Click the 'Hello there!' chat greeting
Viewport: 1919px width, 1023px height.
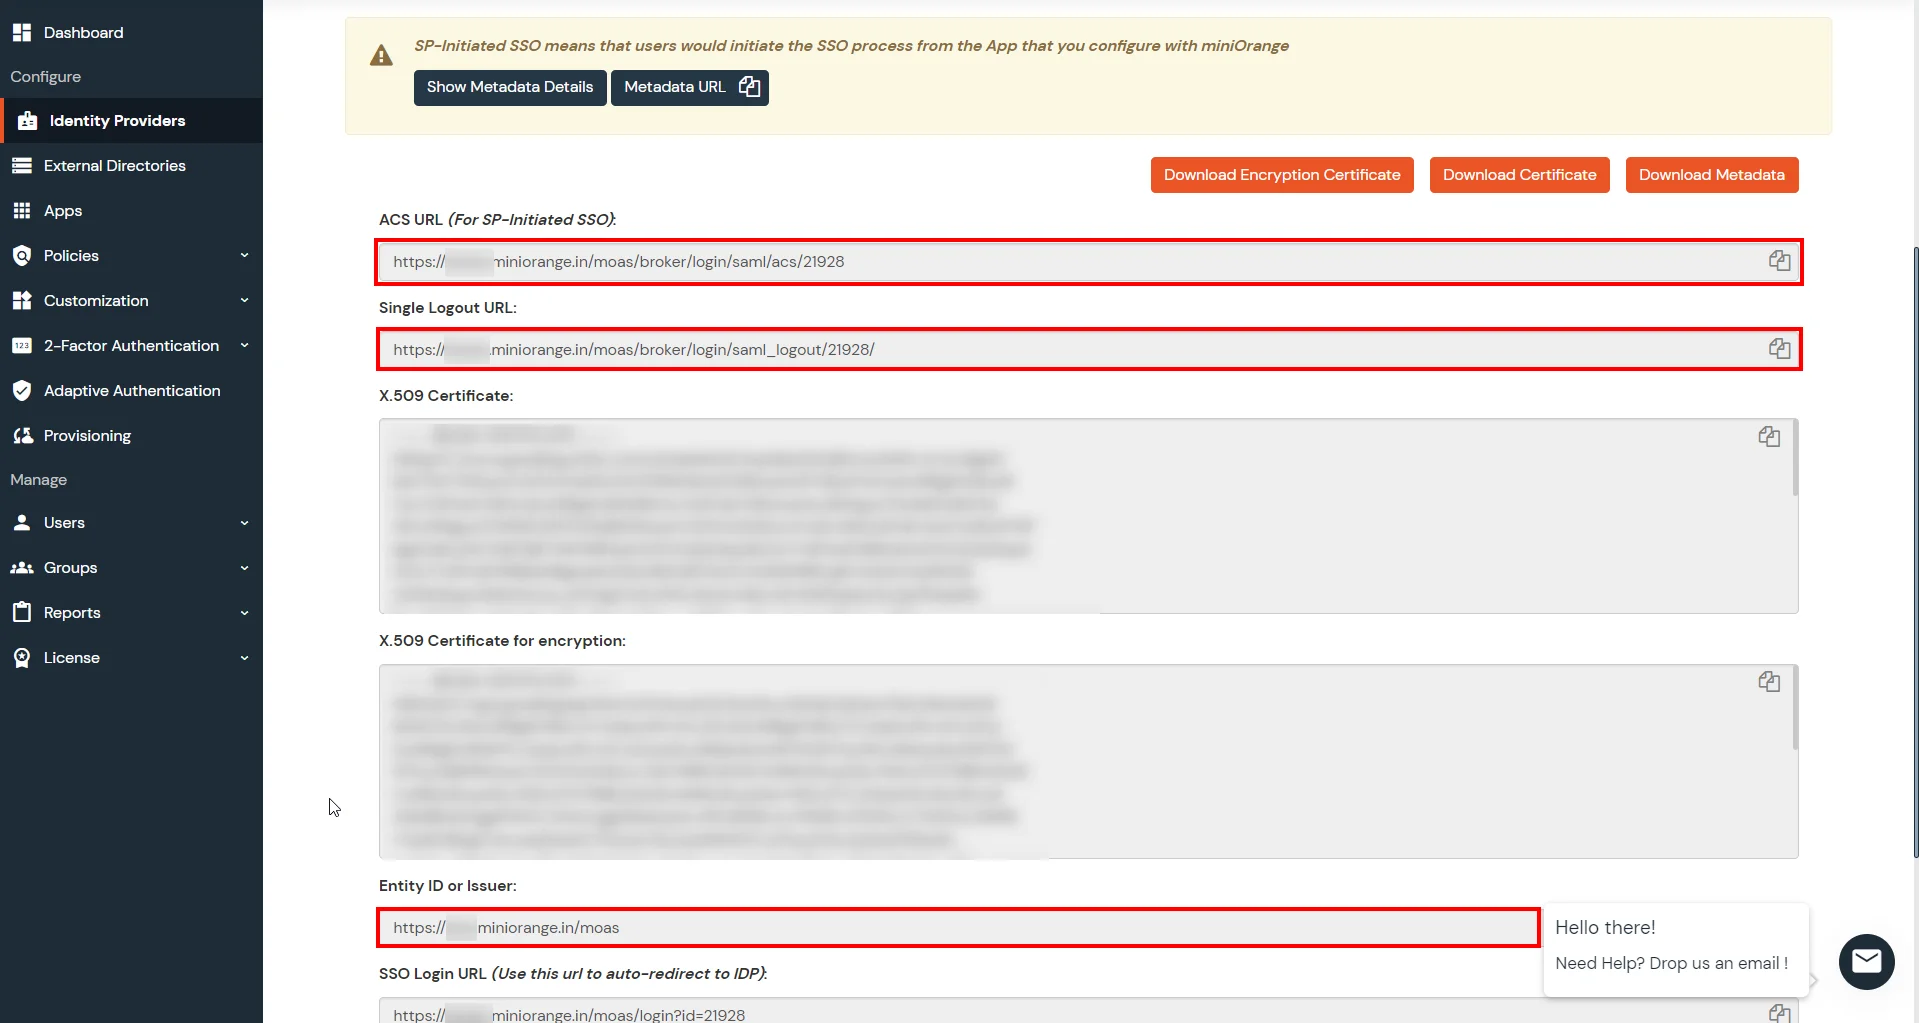pyautogui.click(x=1605, y=928)
